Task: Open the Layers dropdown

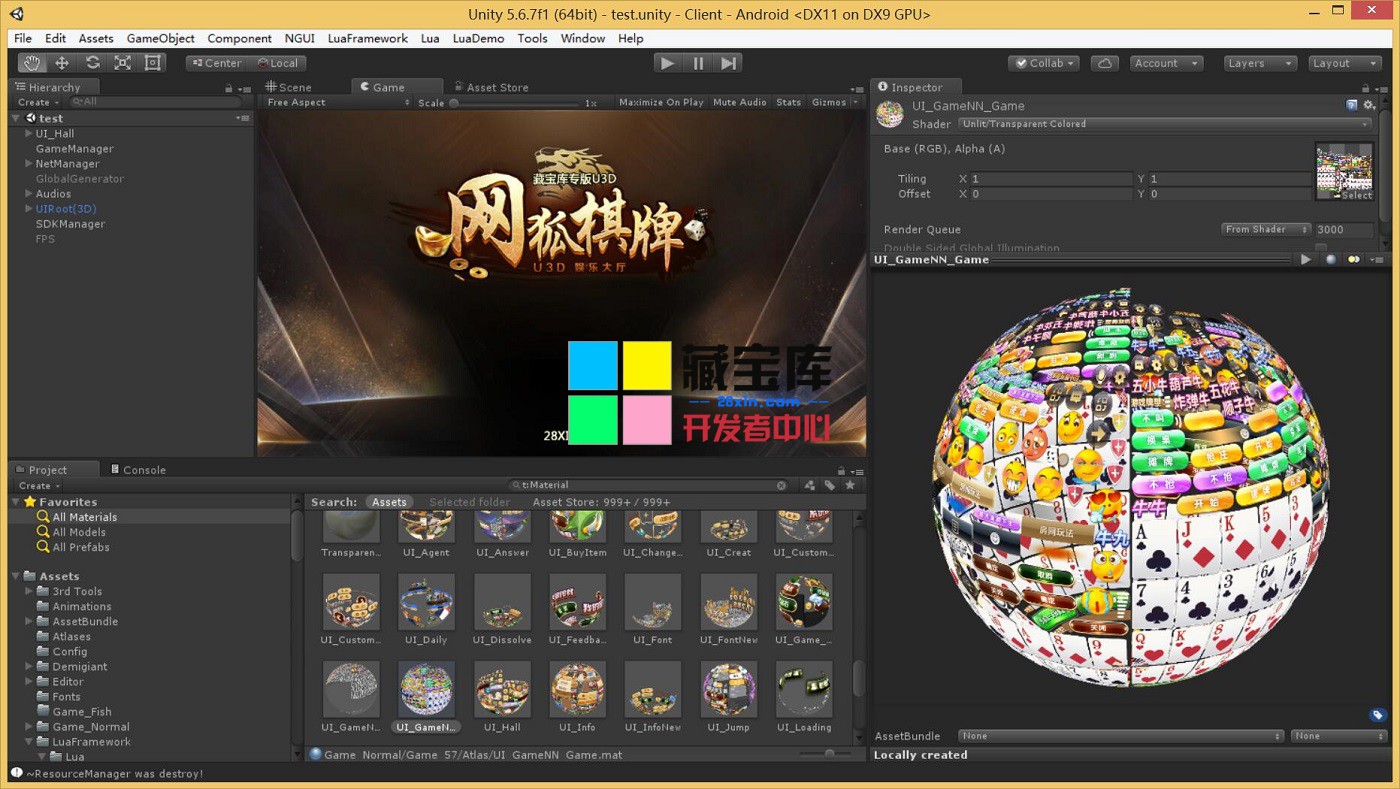Action: pyautogui.click(x=1260, y=63)
